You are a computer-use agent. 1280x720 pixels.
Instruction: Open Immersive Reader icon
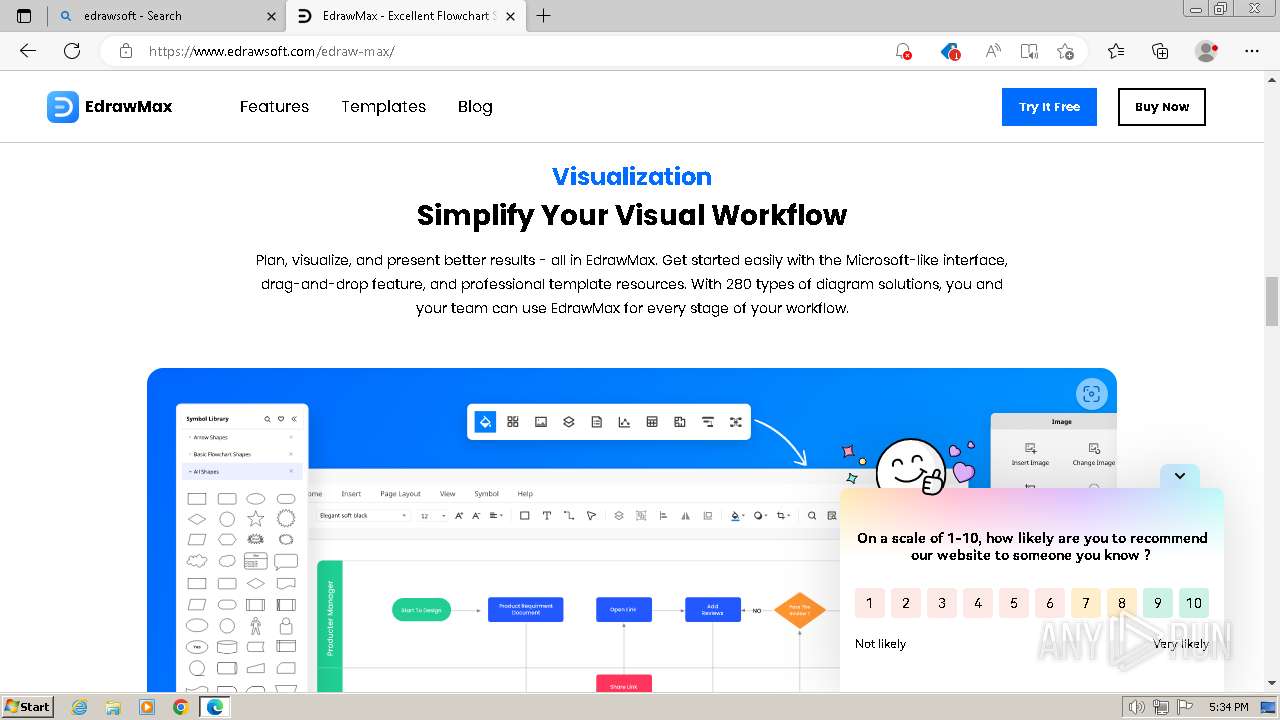pyautogui.click(x=1029, y=51)
